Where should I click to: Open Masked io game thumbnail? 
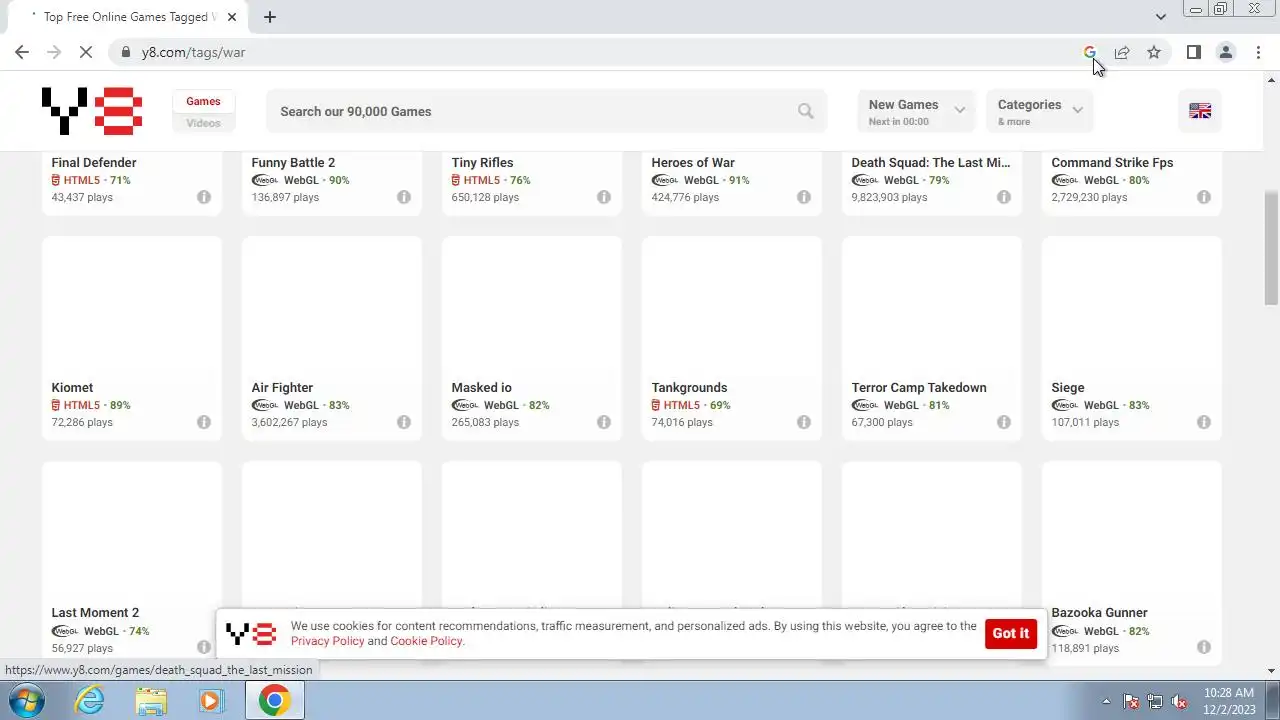[x=532, y=306]
